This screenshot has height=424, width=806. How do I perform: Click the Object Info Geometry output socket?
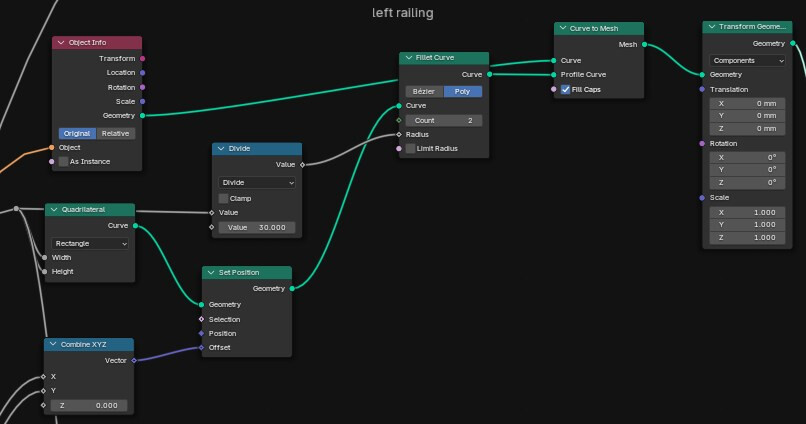coord(142,116)
